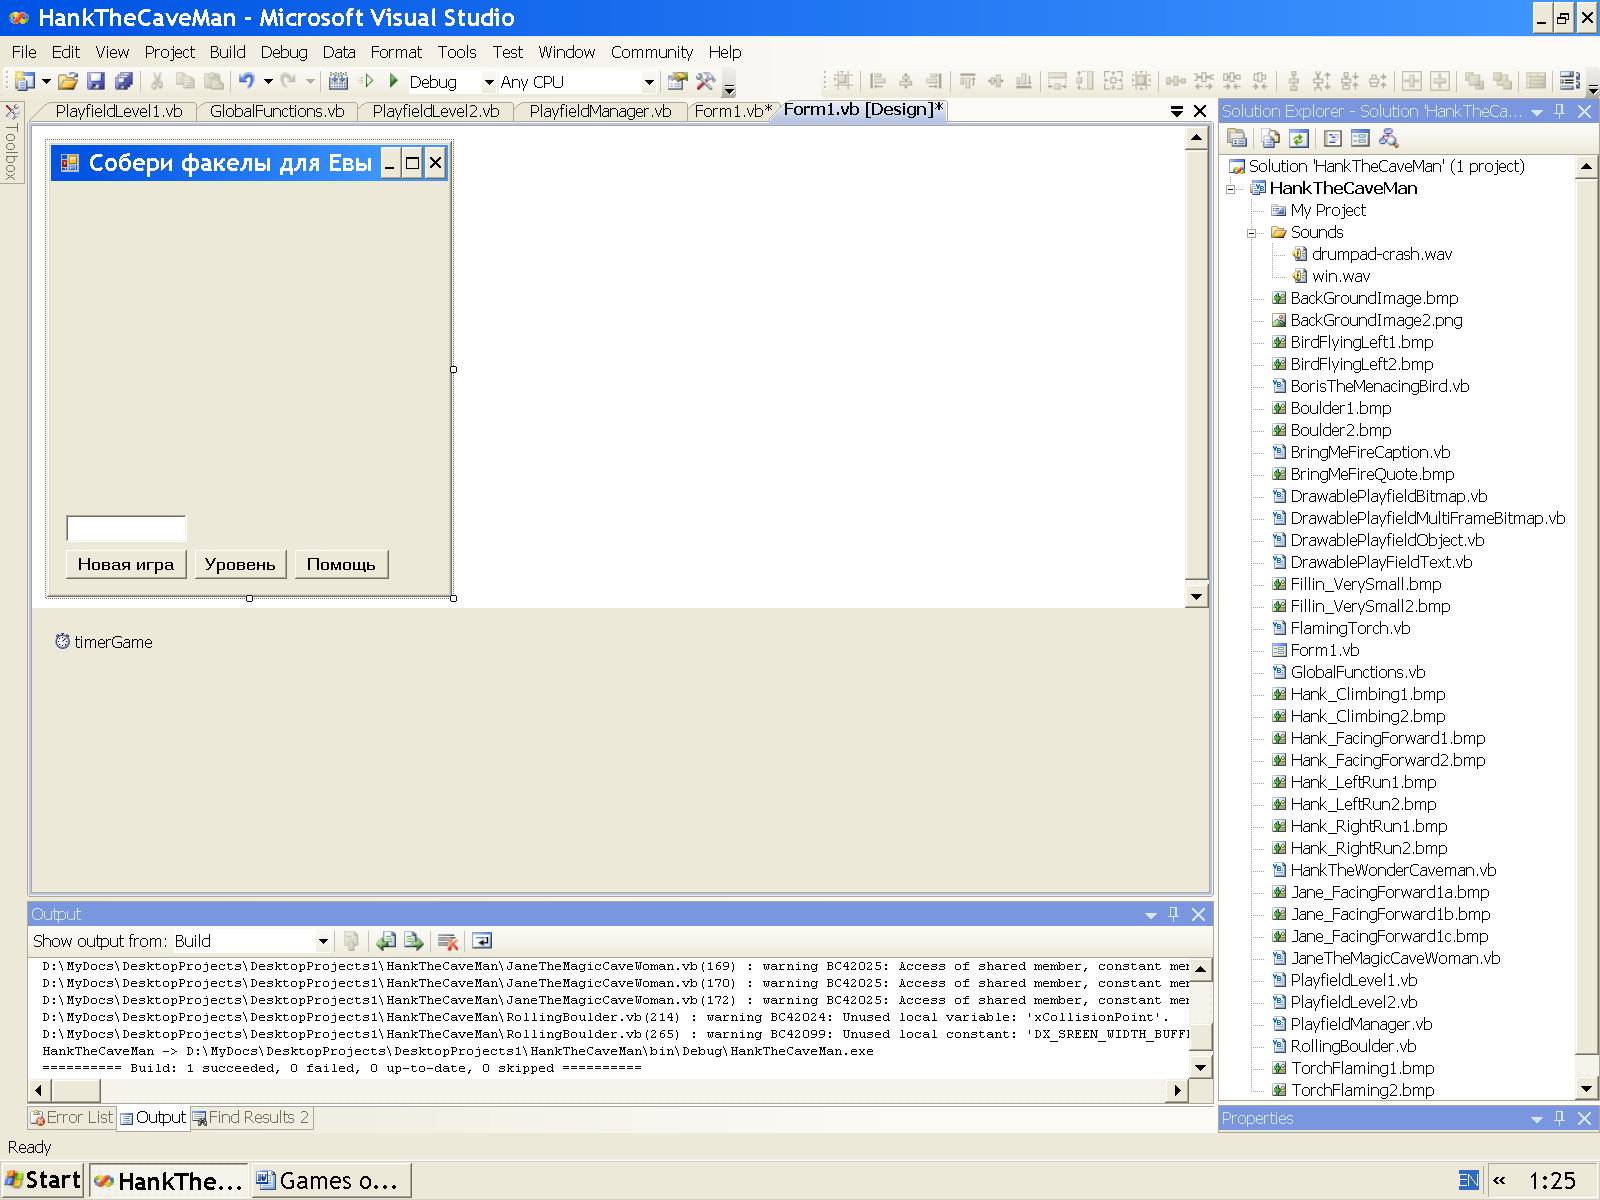1600x1200 pixels.
Task: Click the Open File folder icon
Action: [x=68, y=82]
